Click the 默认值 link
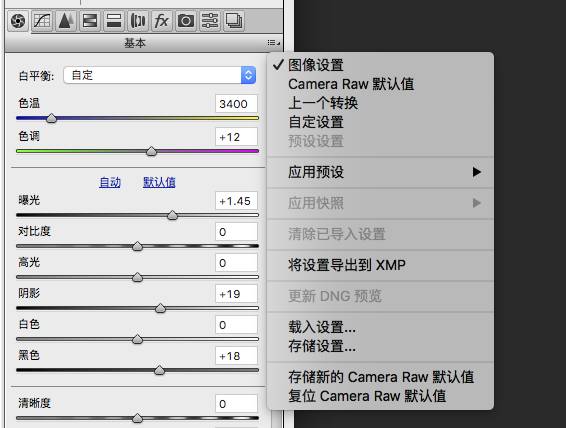The height and width of the screenshot is (428, 566). point(159,182)
